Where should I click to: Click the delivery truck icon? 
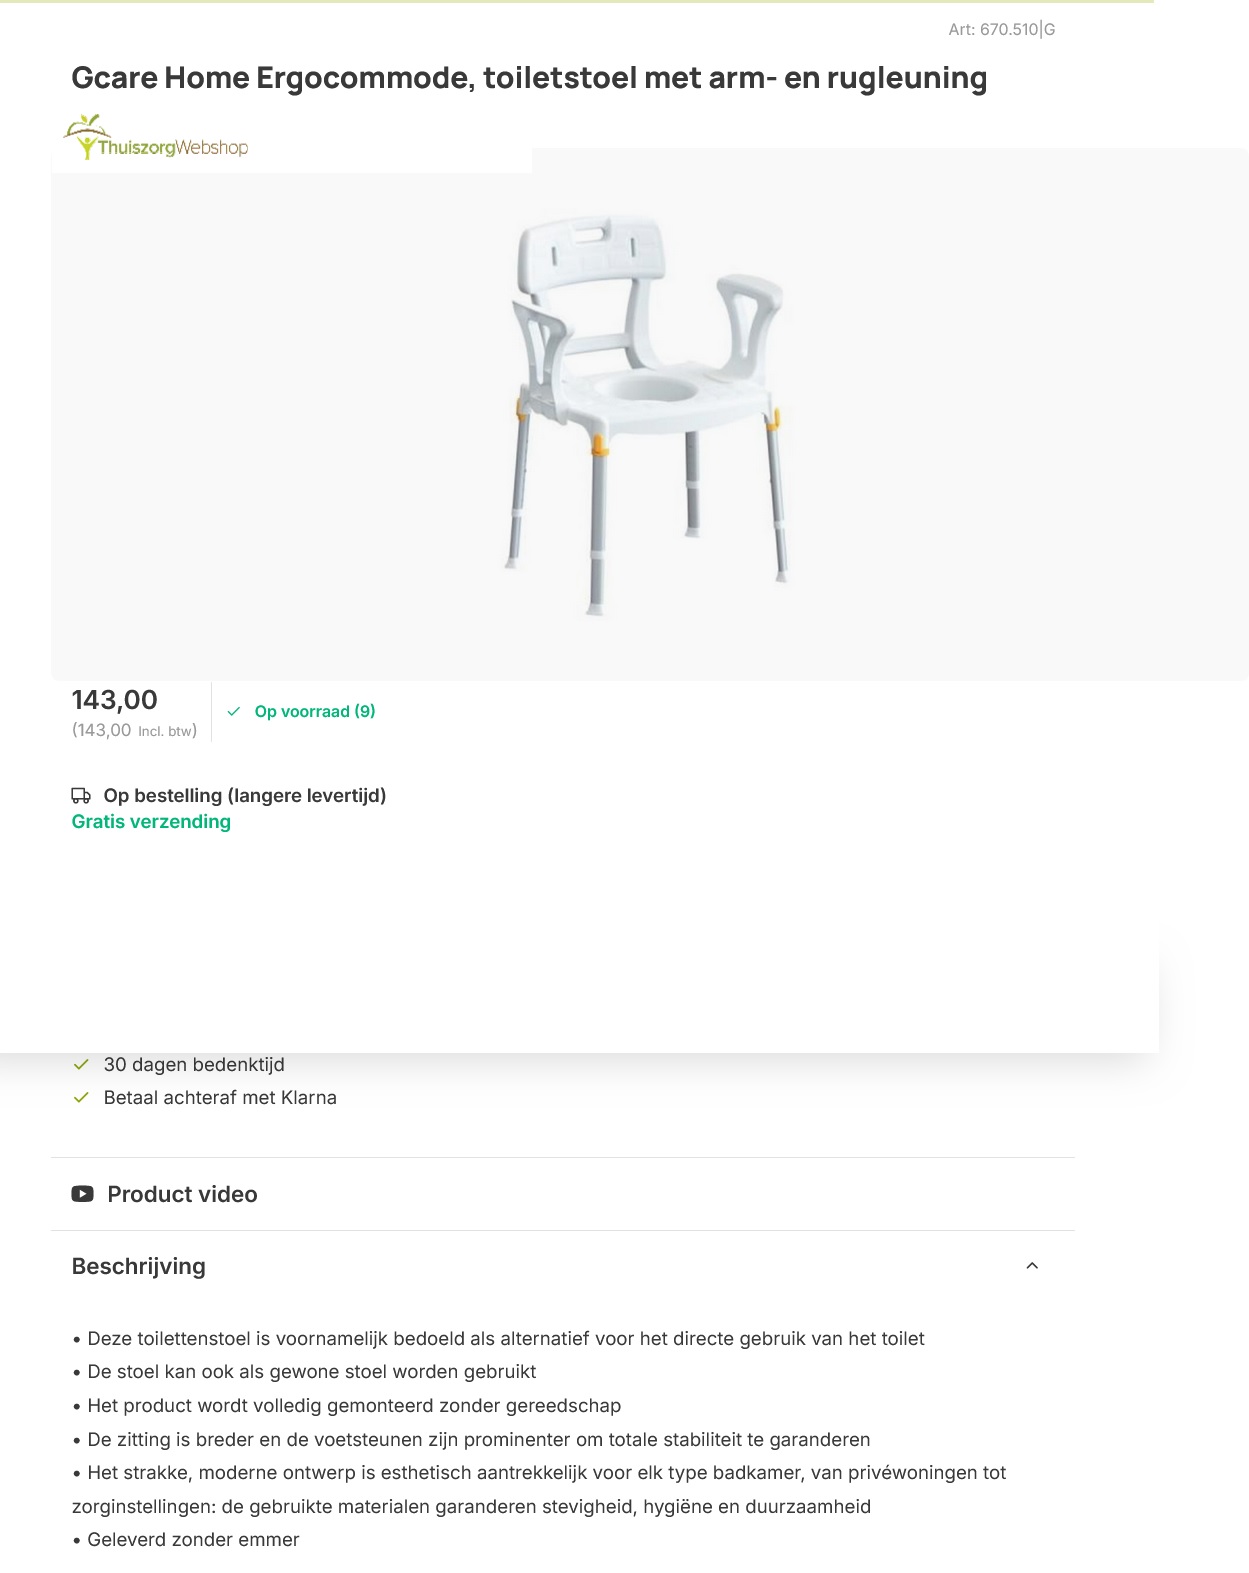(x=81, y=796)
